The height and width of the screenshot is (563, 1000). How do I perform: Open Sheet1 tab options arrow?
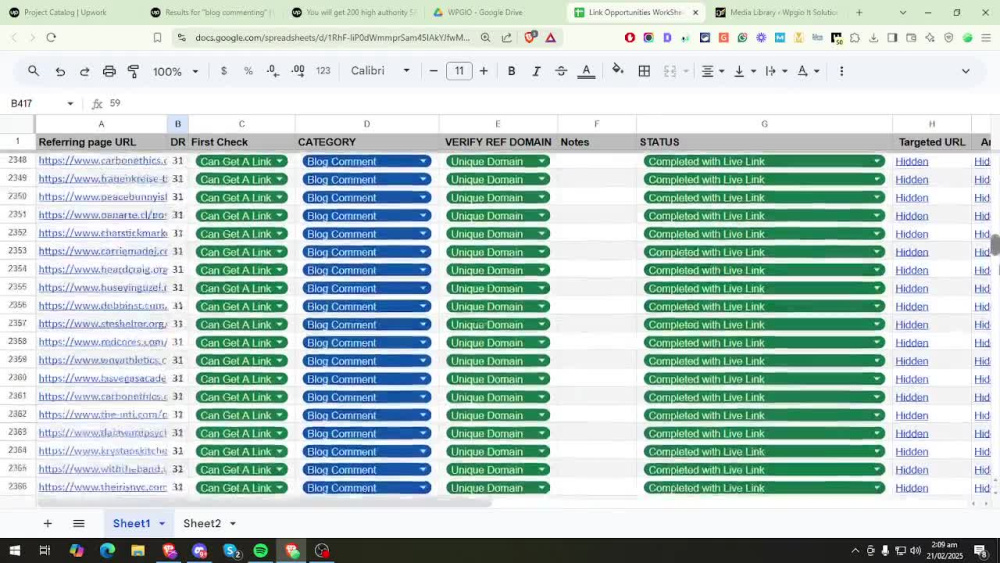tap(162, 523)
